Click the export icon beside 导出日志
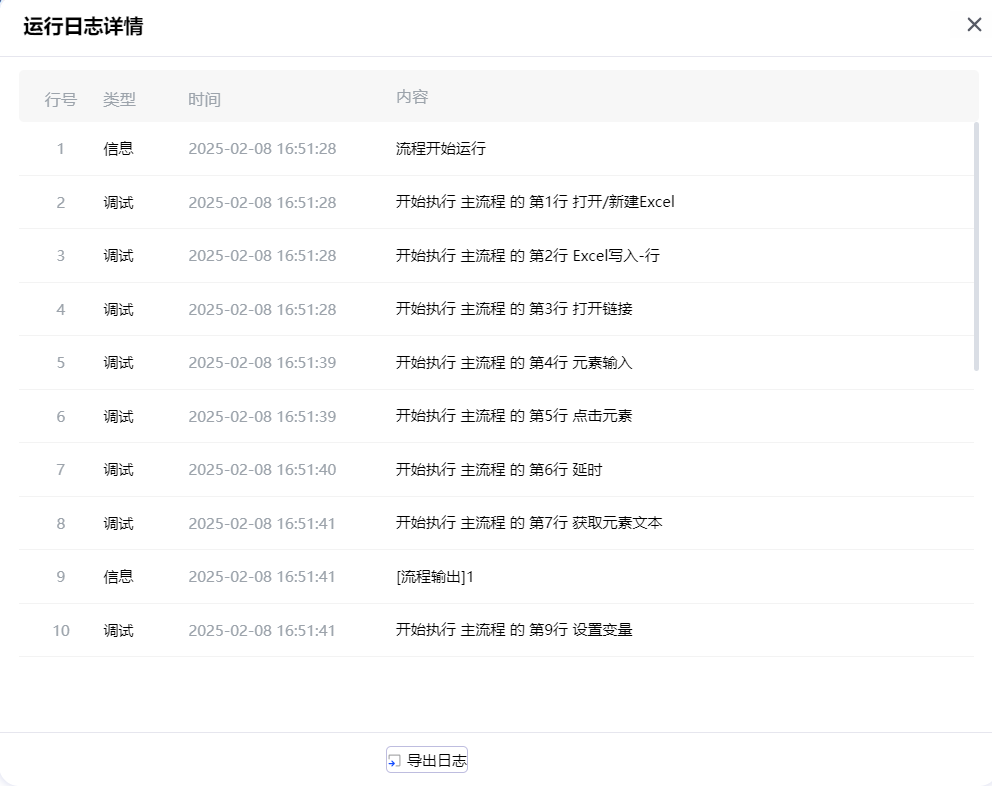This screenshot has height=786, width=992. tap(394, 762)
